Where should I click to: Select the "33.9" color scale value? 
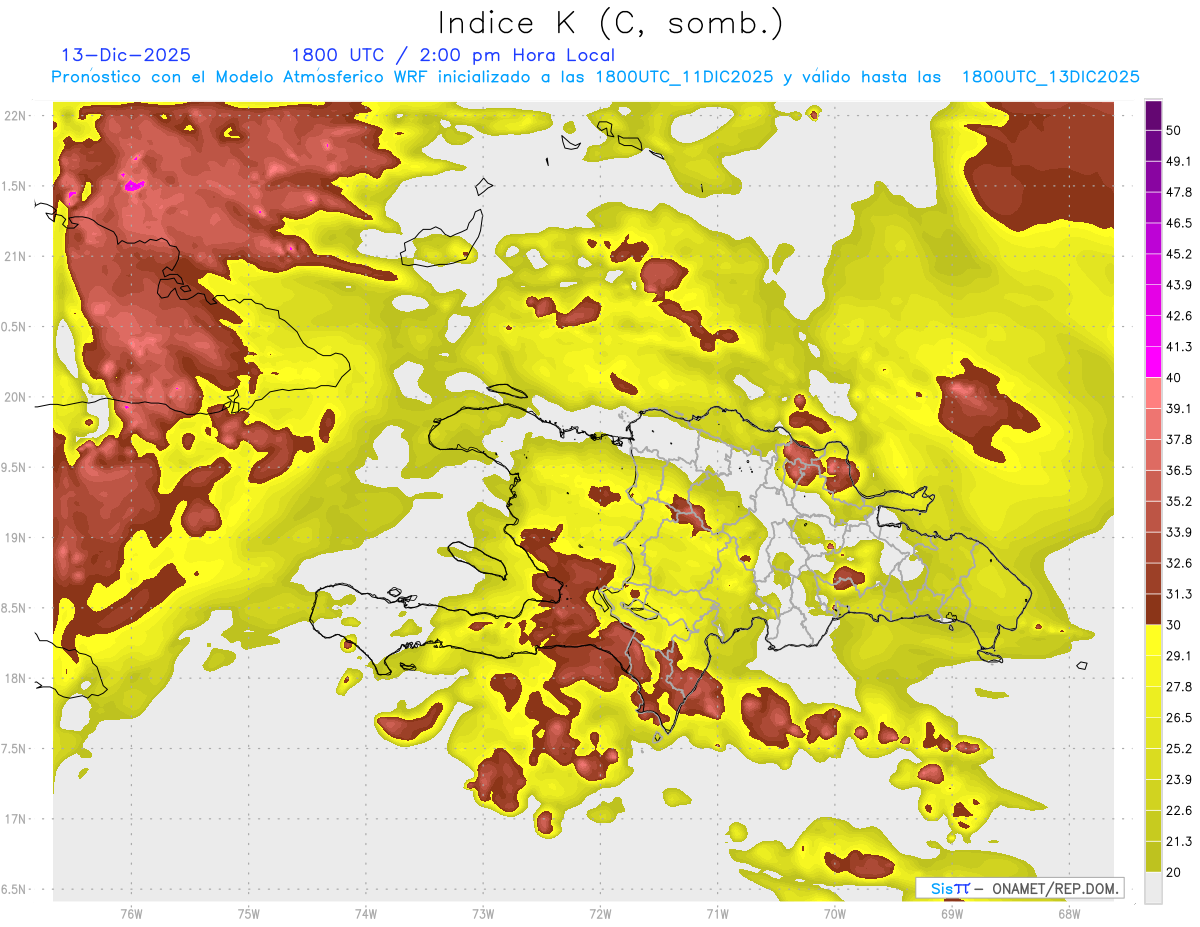(1179, 532)
